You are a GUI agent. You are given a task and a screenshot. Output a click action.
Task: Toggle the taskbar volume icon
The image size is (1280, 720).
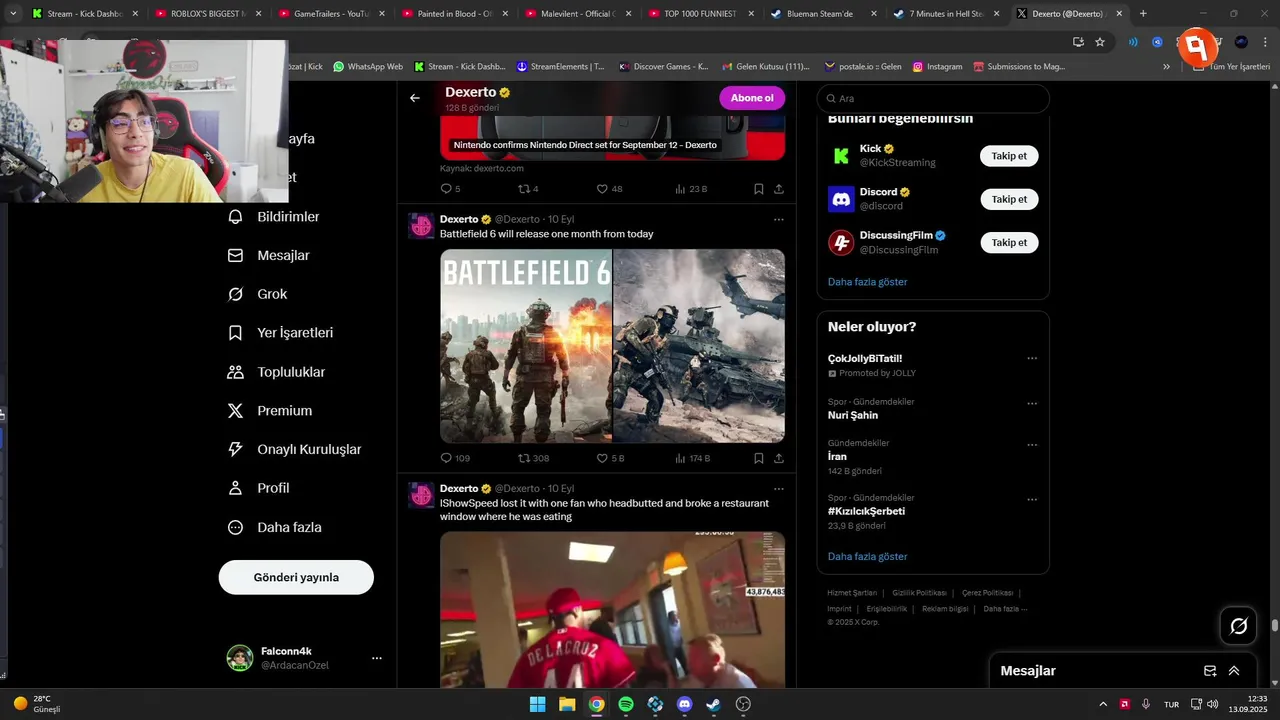click(x=1212, y=704)
